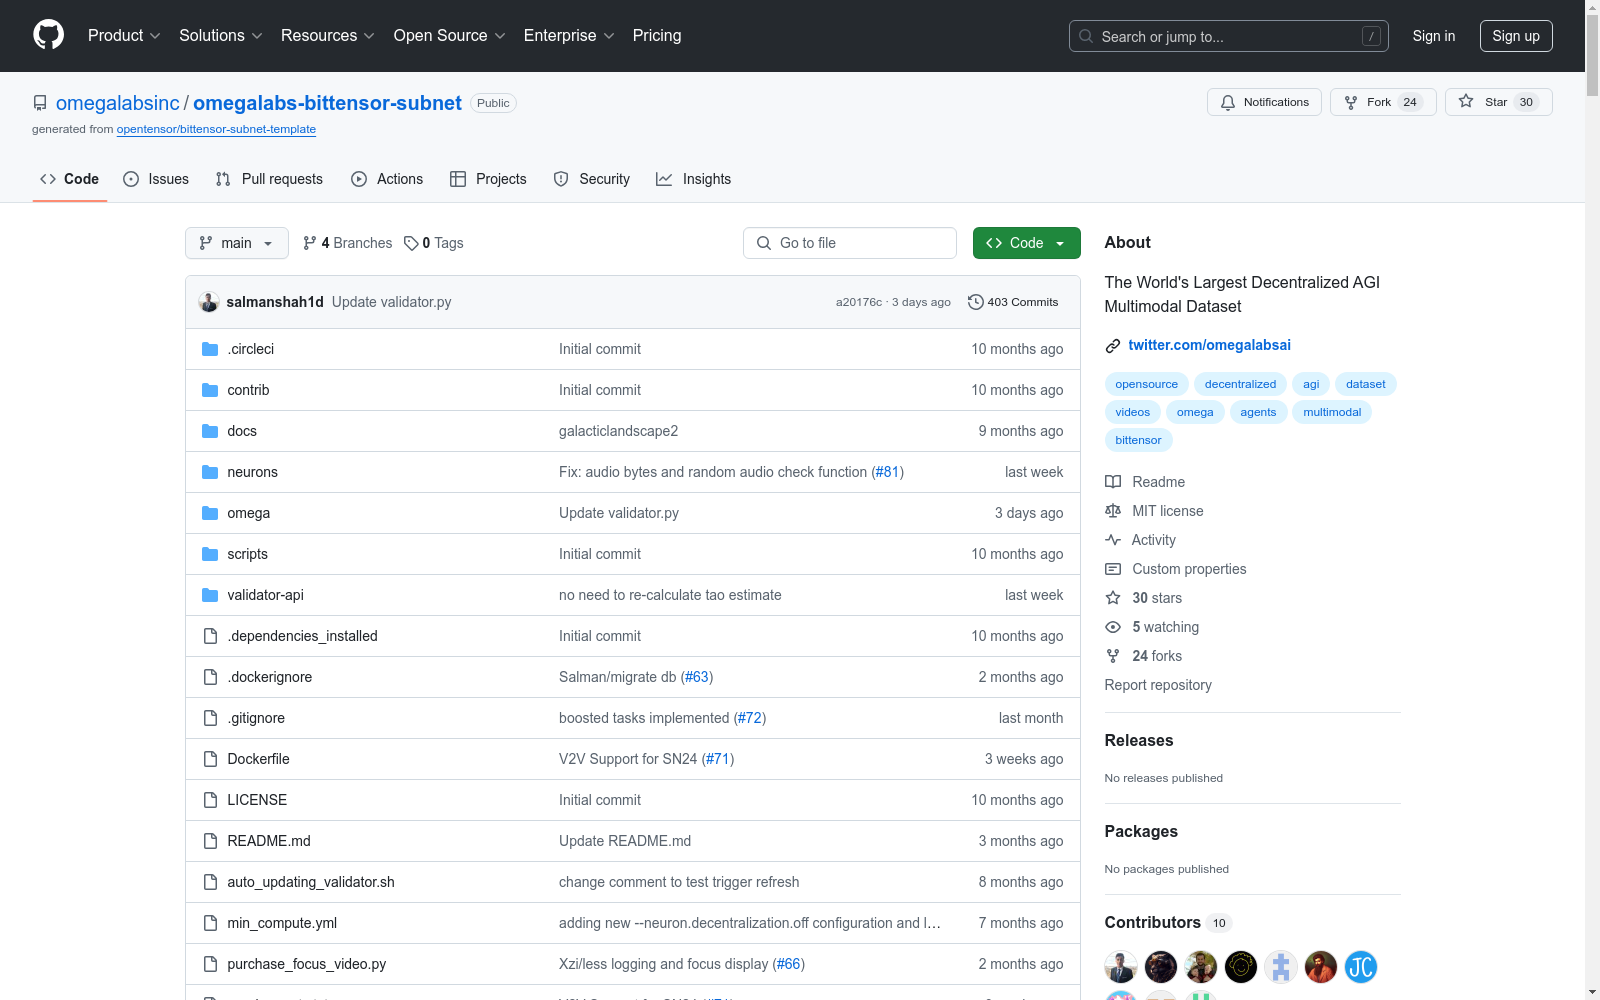
Task: Click the Activity pulse icon
Action: pyautogui.click(x=1113, y=540)
